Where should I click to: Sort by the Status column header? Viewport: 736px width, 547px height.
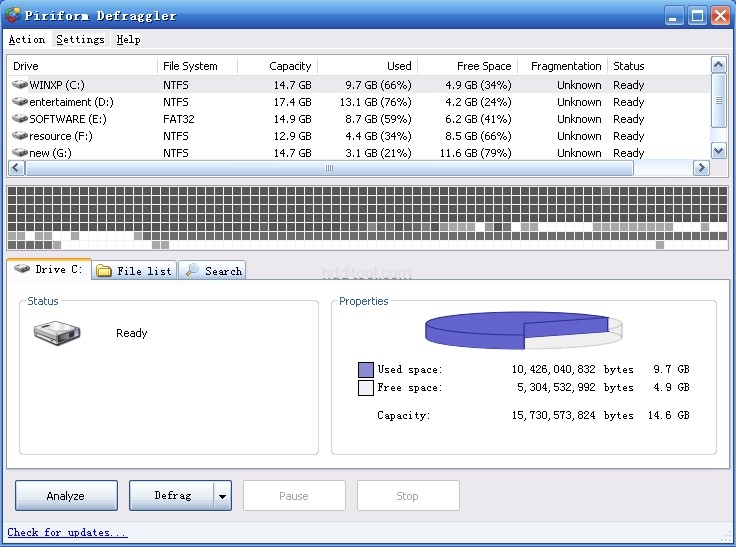pos(659,66)
